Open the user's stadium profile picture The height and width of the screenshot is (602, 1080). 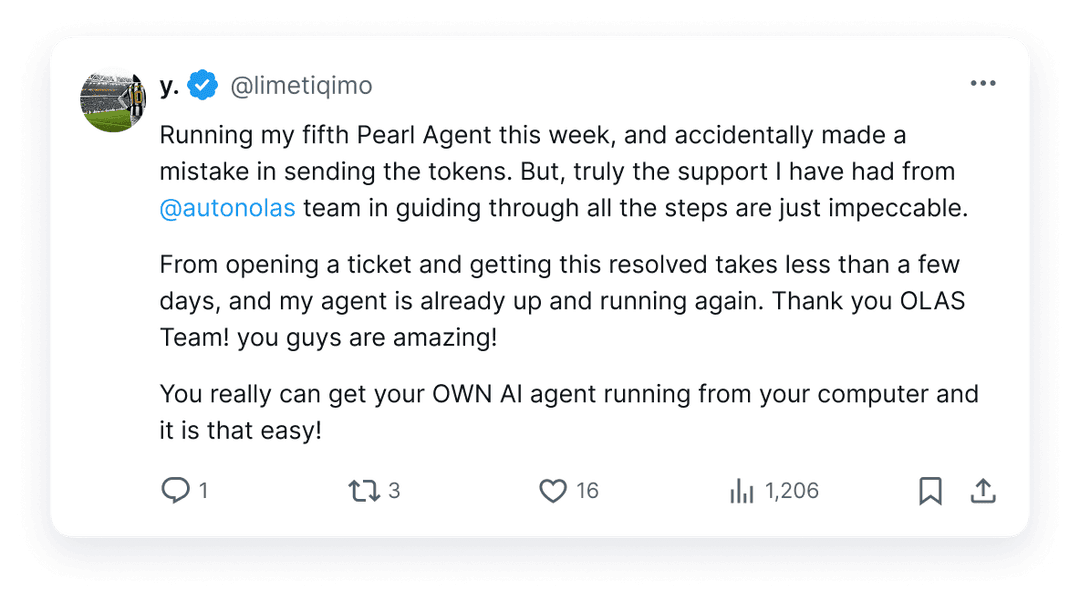113,100
